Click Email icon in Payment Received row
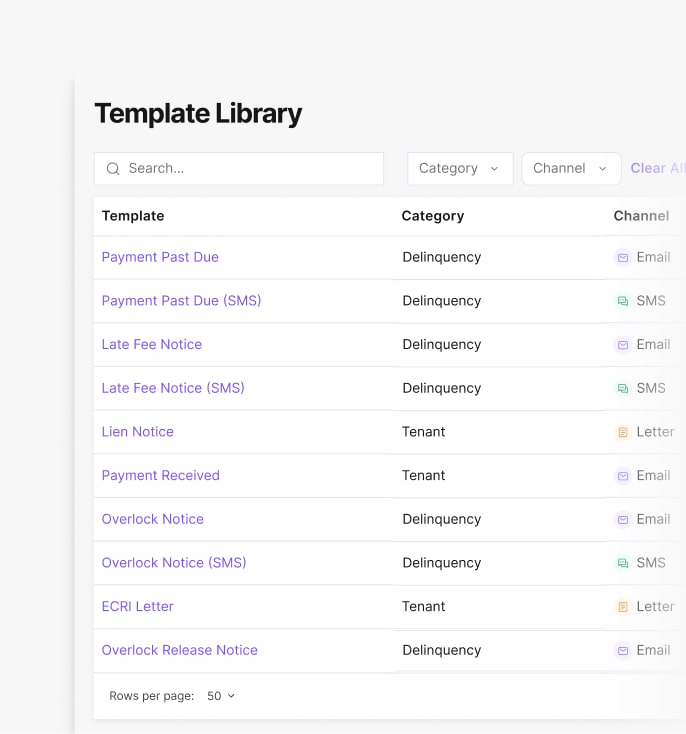Viewport: 686px width, 734px height. coord(623,476)
